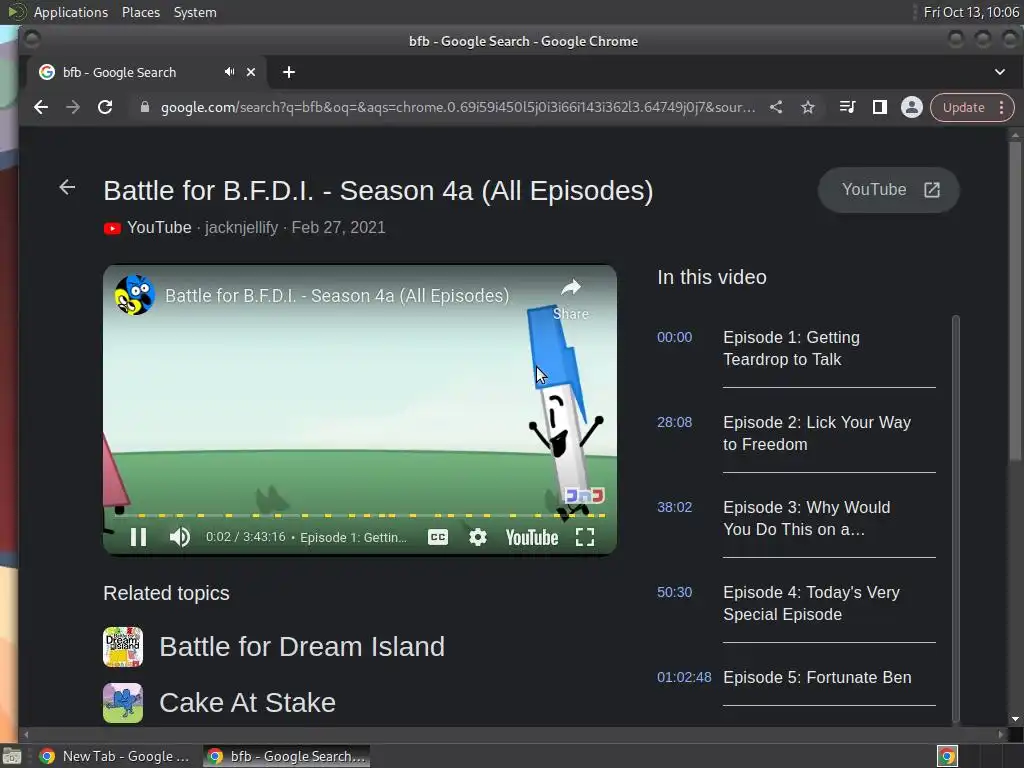This screenshot has width=1024, height=768.
Task: Open the window menu button in titlebar
Action: click(31, 40)
